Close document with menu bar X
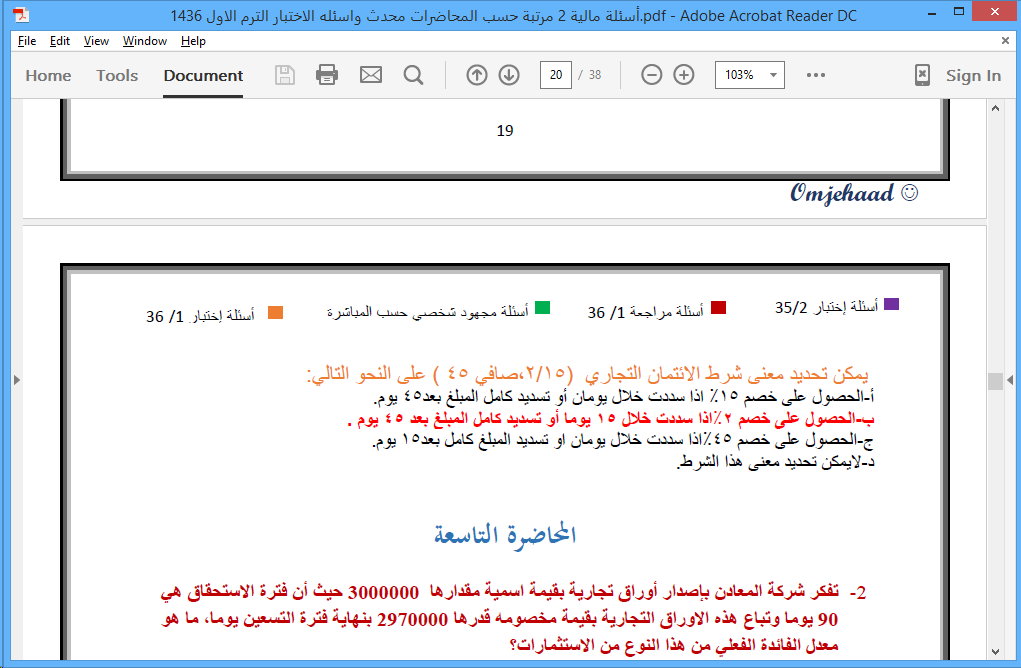The image size is (1021, 668). click(x=1005, y=40)
